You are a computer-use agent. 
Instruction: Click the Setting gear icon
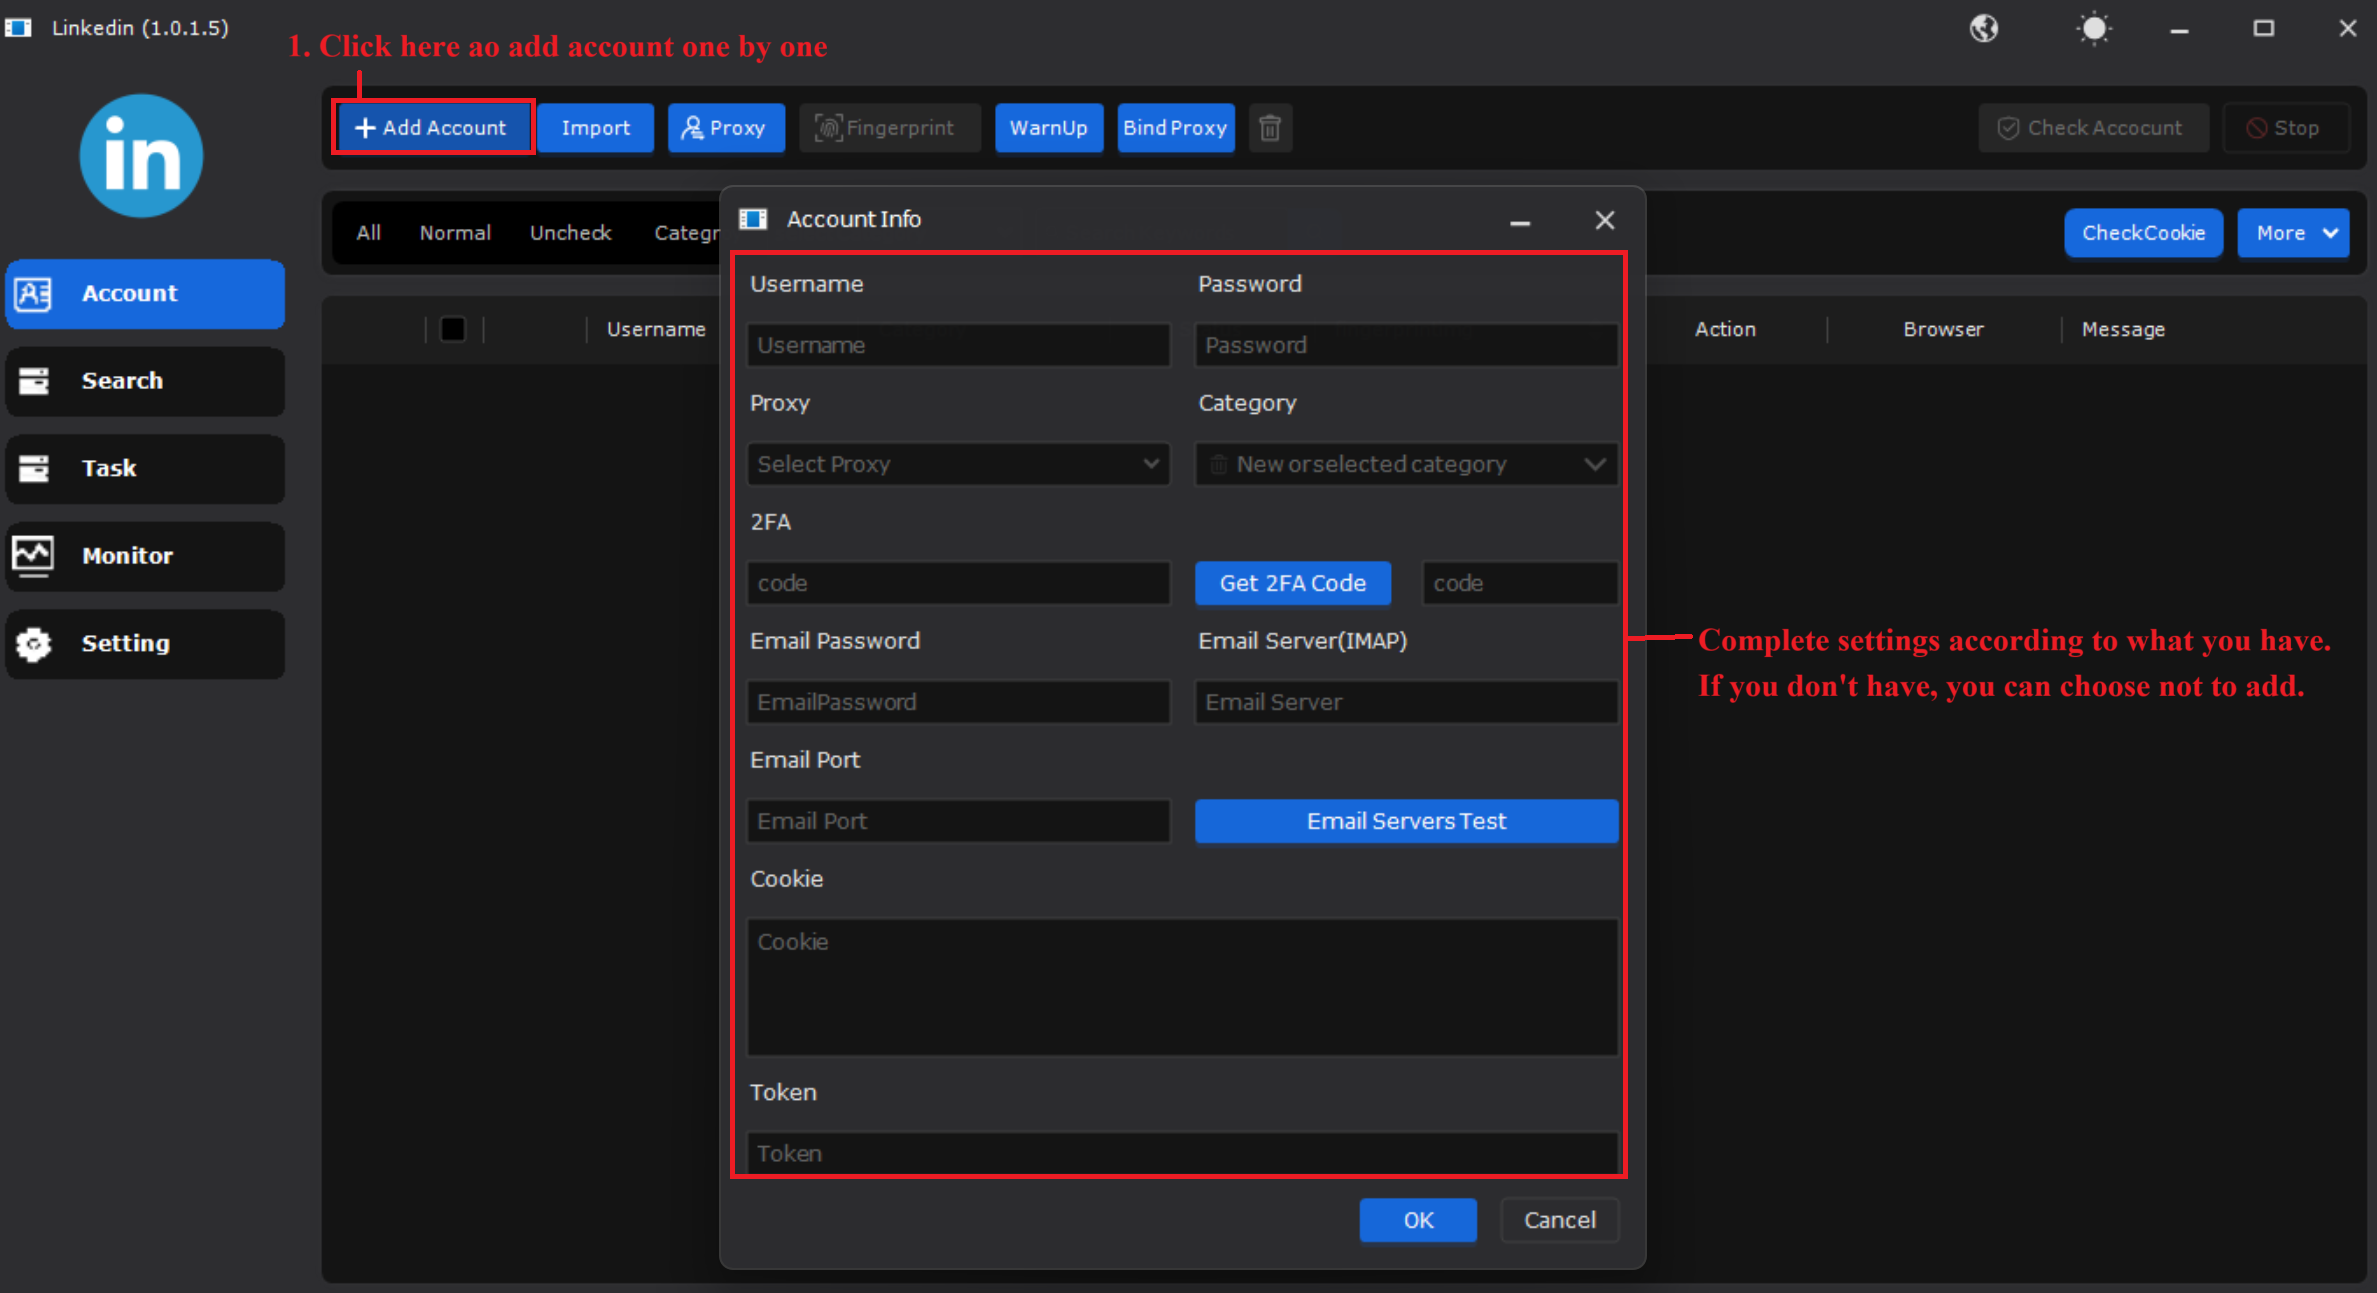[x=34, y=644]
